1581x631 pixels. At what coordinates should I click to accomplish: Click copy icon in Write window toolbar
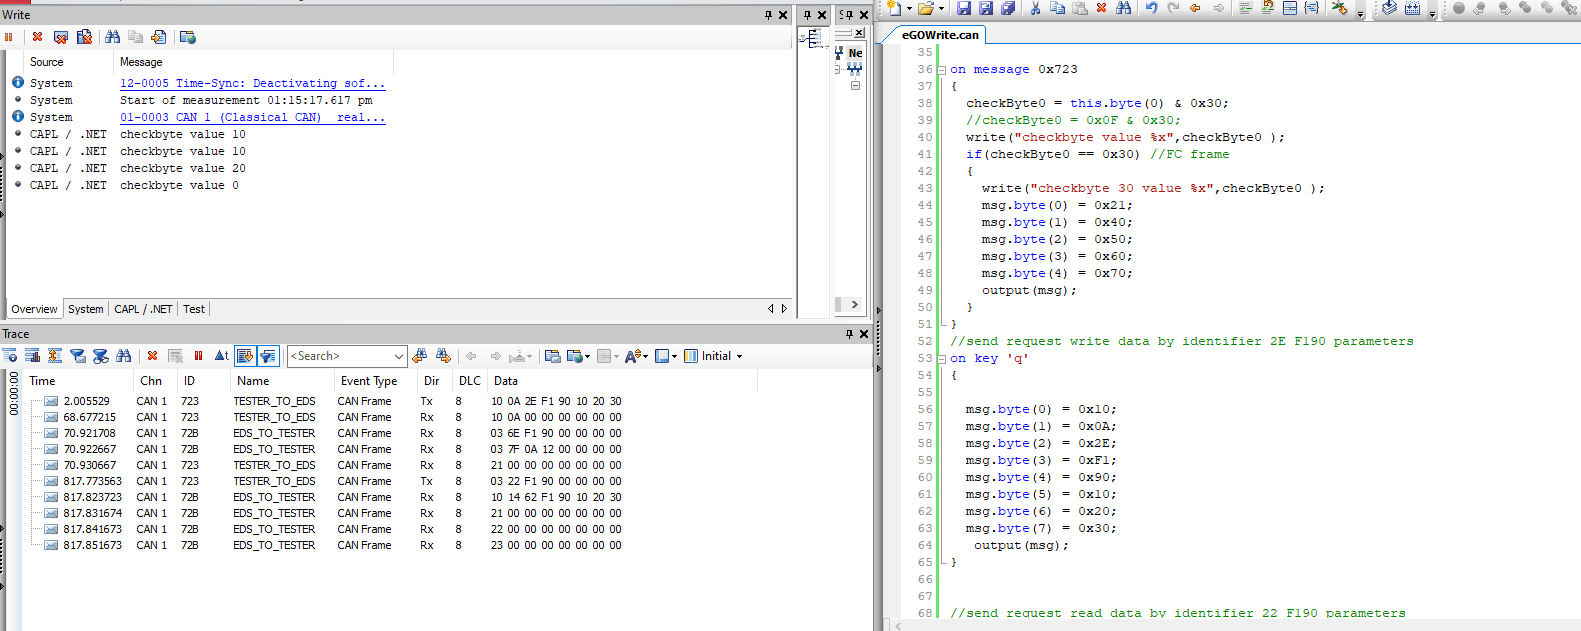pos(135,37)
